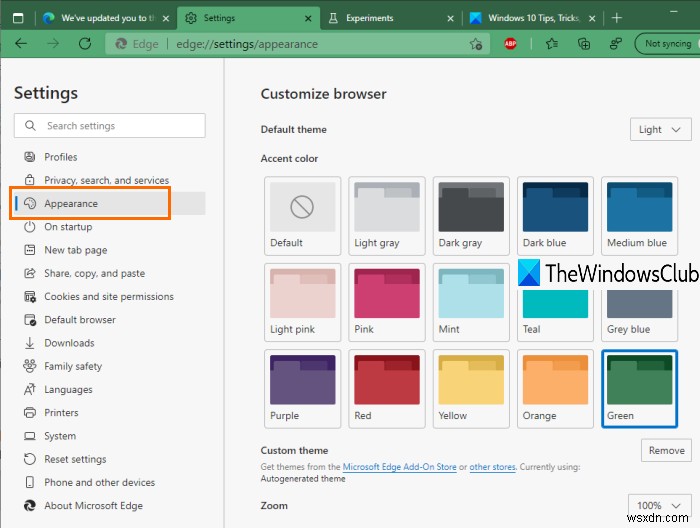Screen dimensions: 700x528
Task: Add this page to favorites star
Action: click(475, 44)
